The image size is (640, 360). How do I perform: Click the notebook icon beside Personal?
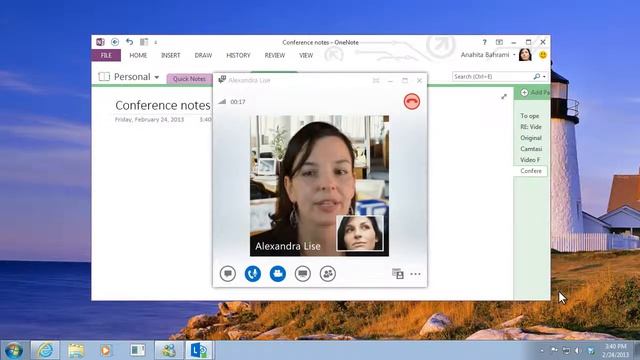pyautogui.click(x=104, y=77)
